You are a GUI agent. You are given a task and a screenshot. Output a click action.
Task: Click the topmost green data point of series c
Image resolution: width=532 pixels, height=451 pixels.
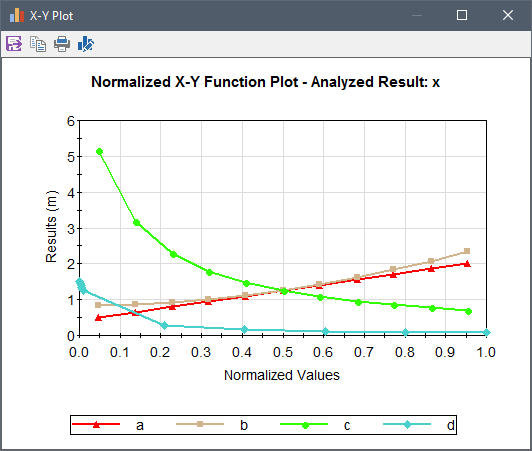(99, 151)
